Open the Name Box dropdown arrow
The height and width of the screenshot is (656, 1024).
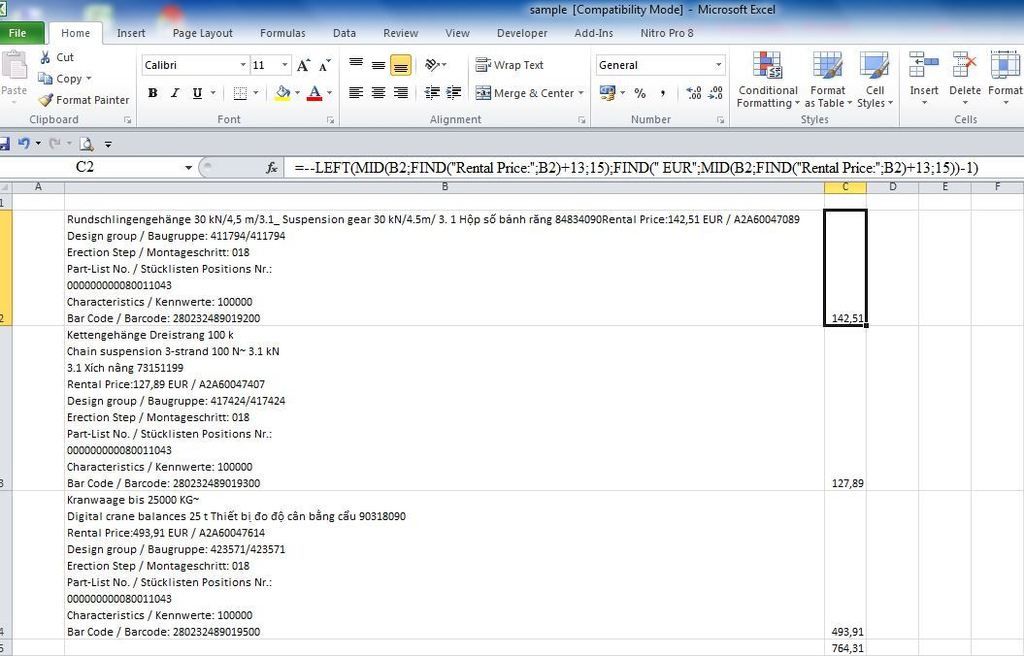(188, 168)
